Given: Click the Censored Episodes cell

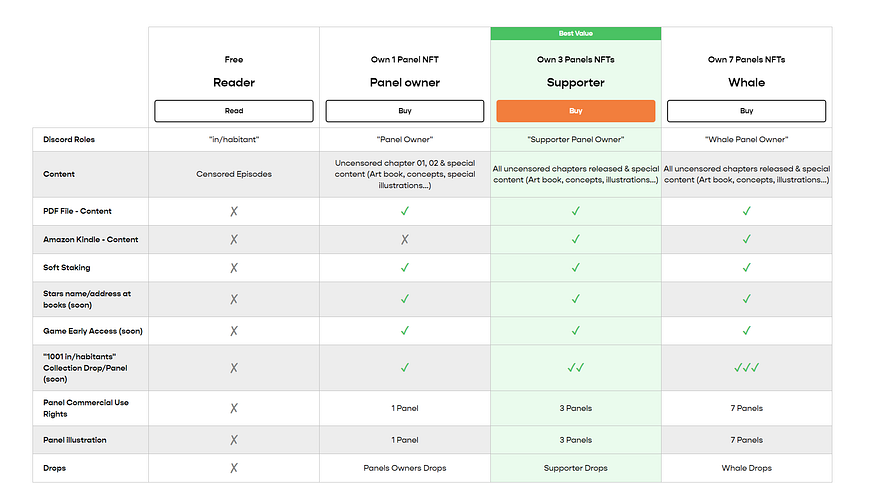Looking at the screenshot, I should [x=234, y=174].
